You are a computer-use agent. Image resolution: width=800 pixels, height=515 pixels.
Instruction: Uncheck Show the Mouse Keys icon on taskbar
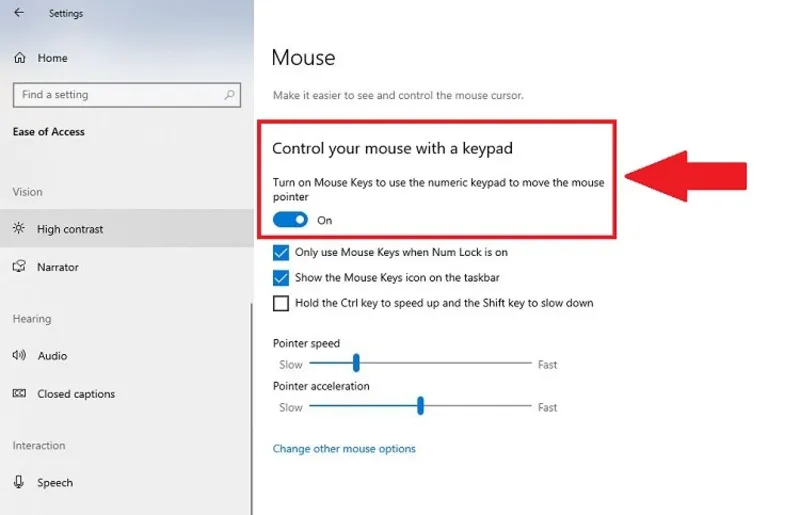281,278
